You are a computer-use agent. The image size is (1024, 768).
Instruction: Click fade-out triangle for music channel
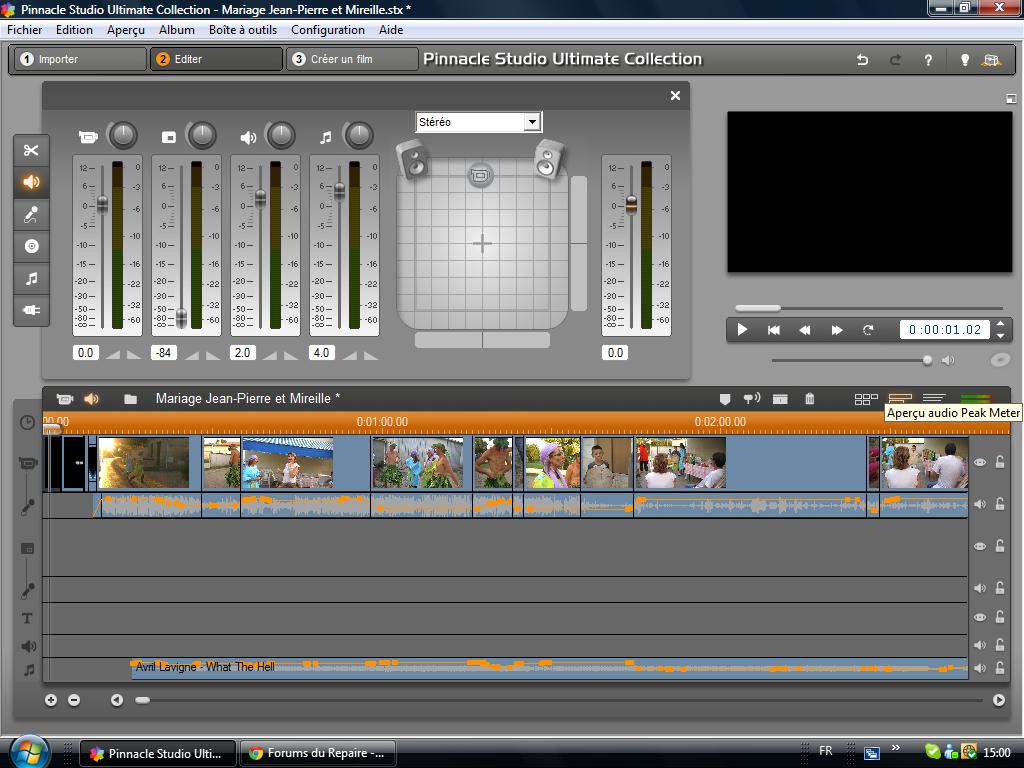(370, 354)
